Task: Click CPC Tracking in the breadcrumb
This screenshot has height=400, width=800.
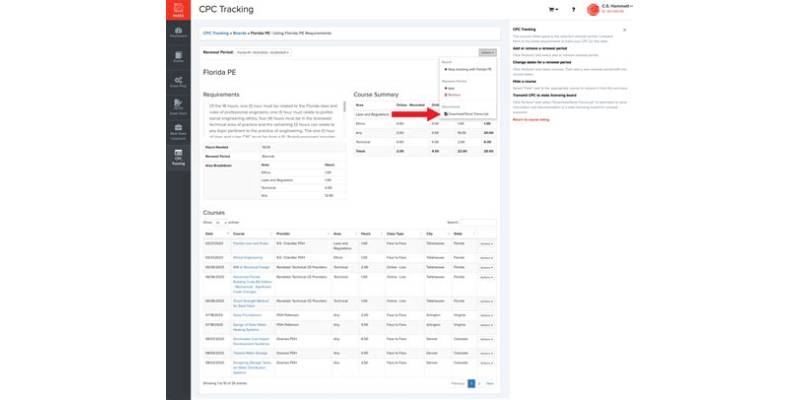Action: pos(216,33)
